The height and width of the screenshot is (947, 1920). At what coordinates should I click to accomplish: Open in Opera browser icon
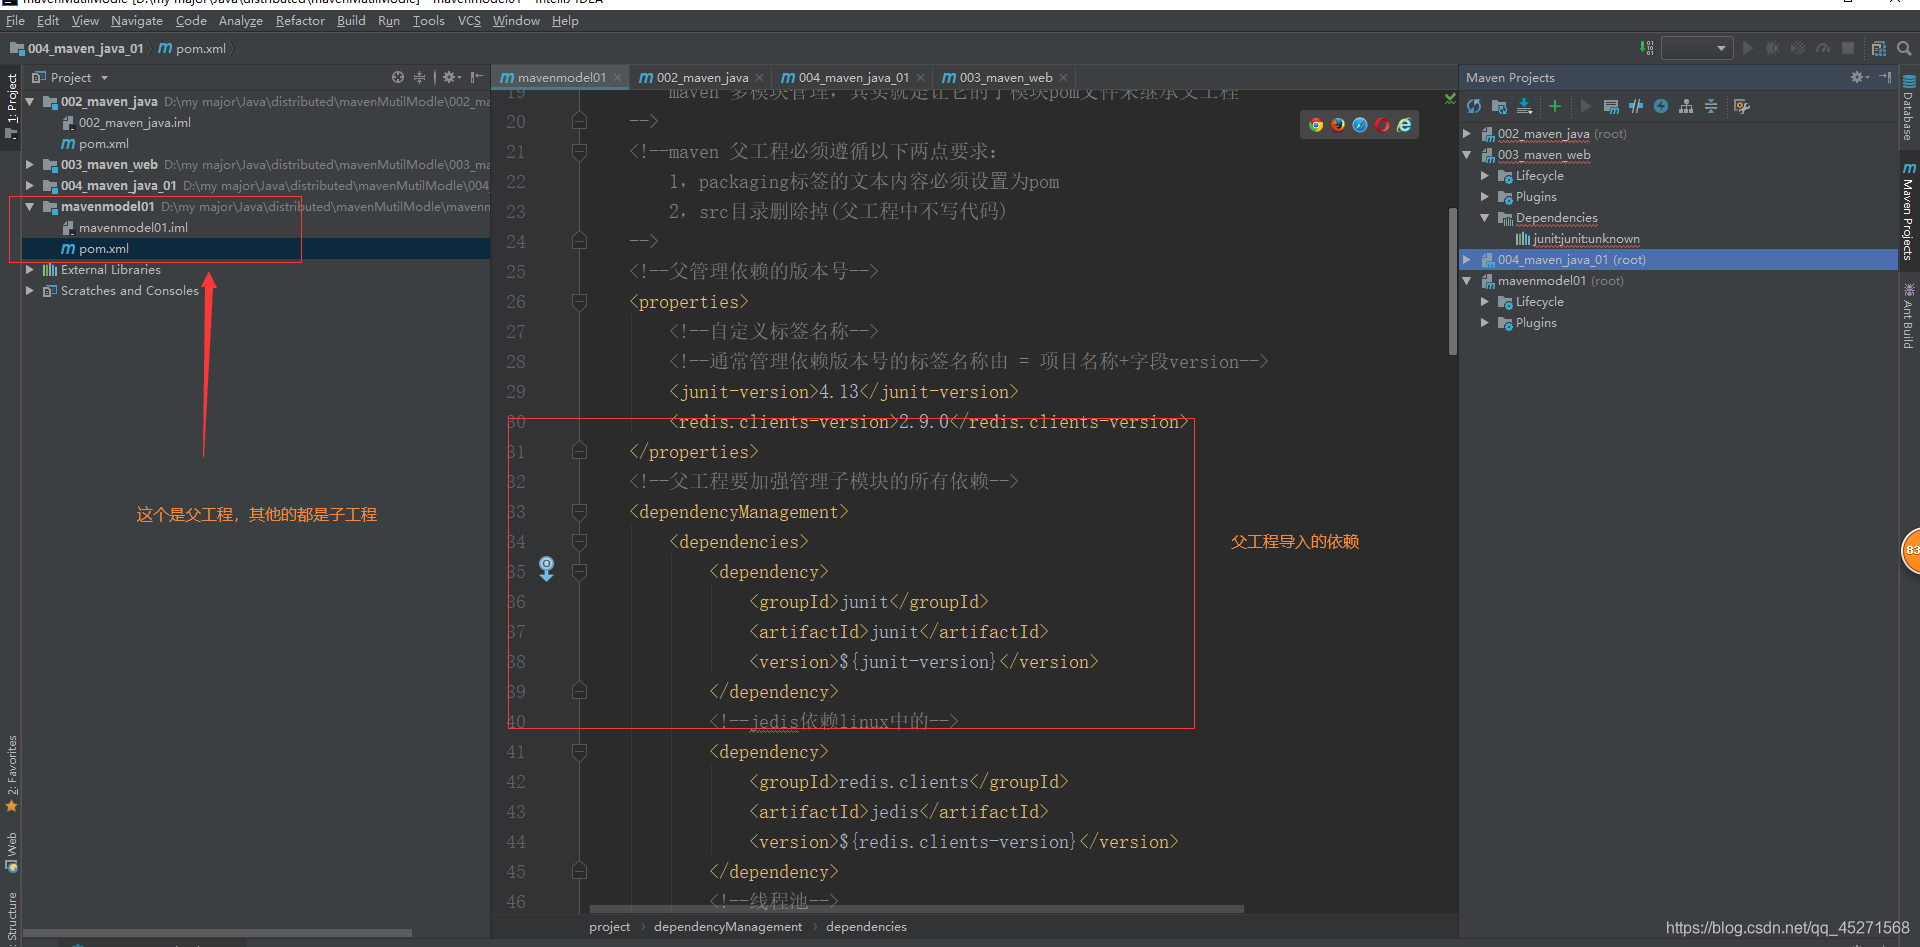pos(1382,125)
